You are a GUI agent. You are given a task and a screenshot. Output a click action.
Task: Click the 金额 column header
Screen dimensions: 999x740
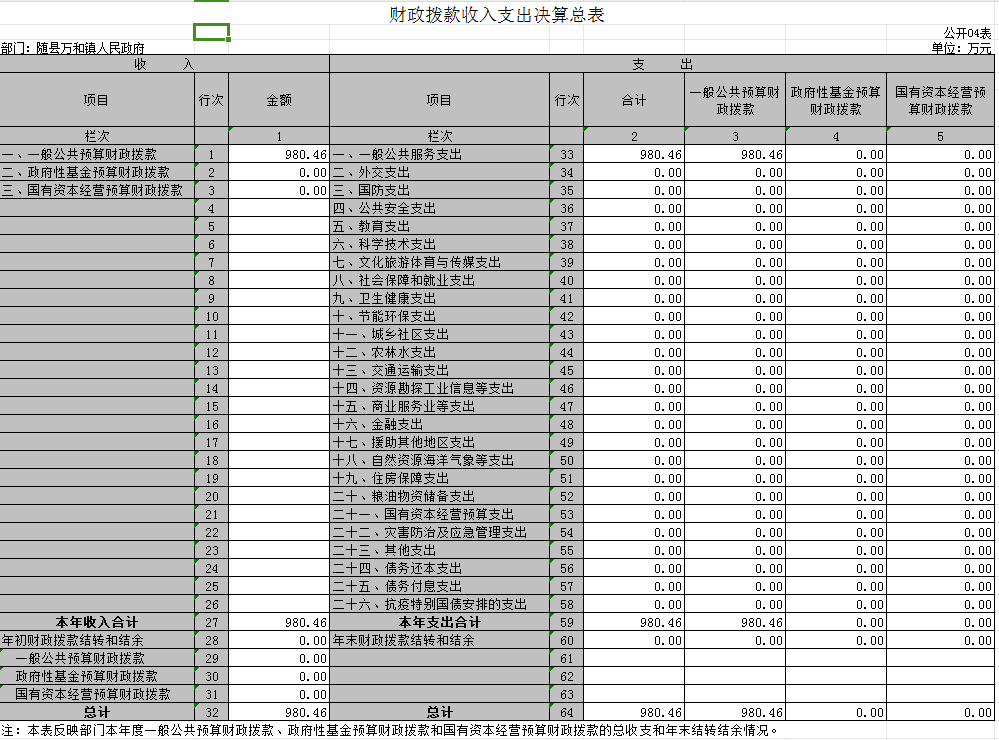(x=279, y=100)
